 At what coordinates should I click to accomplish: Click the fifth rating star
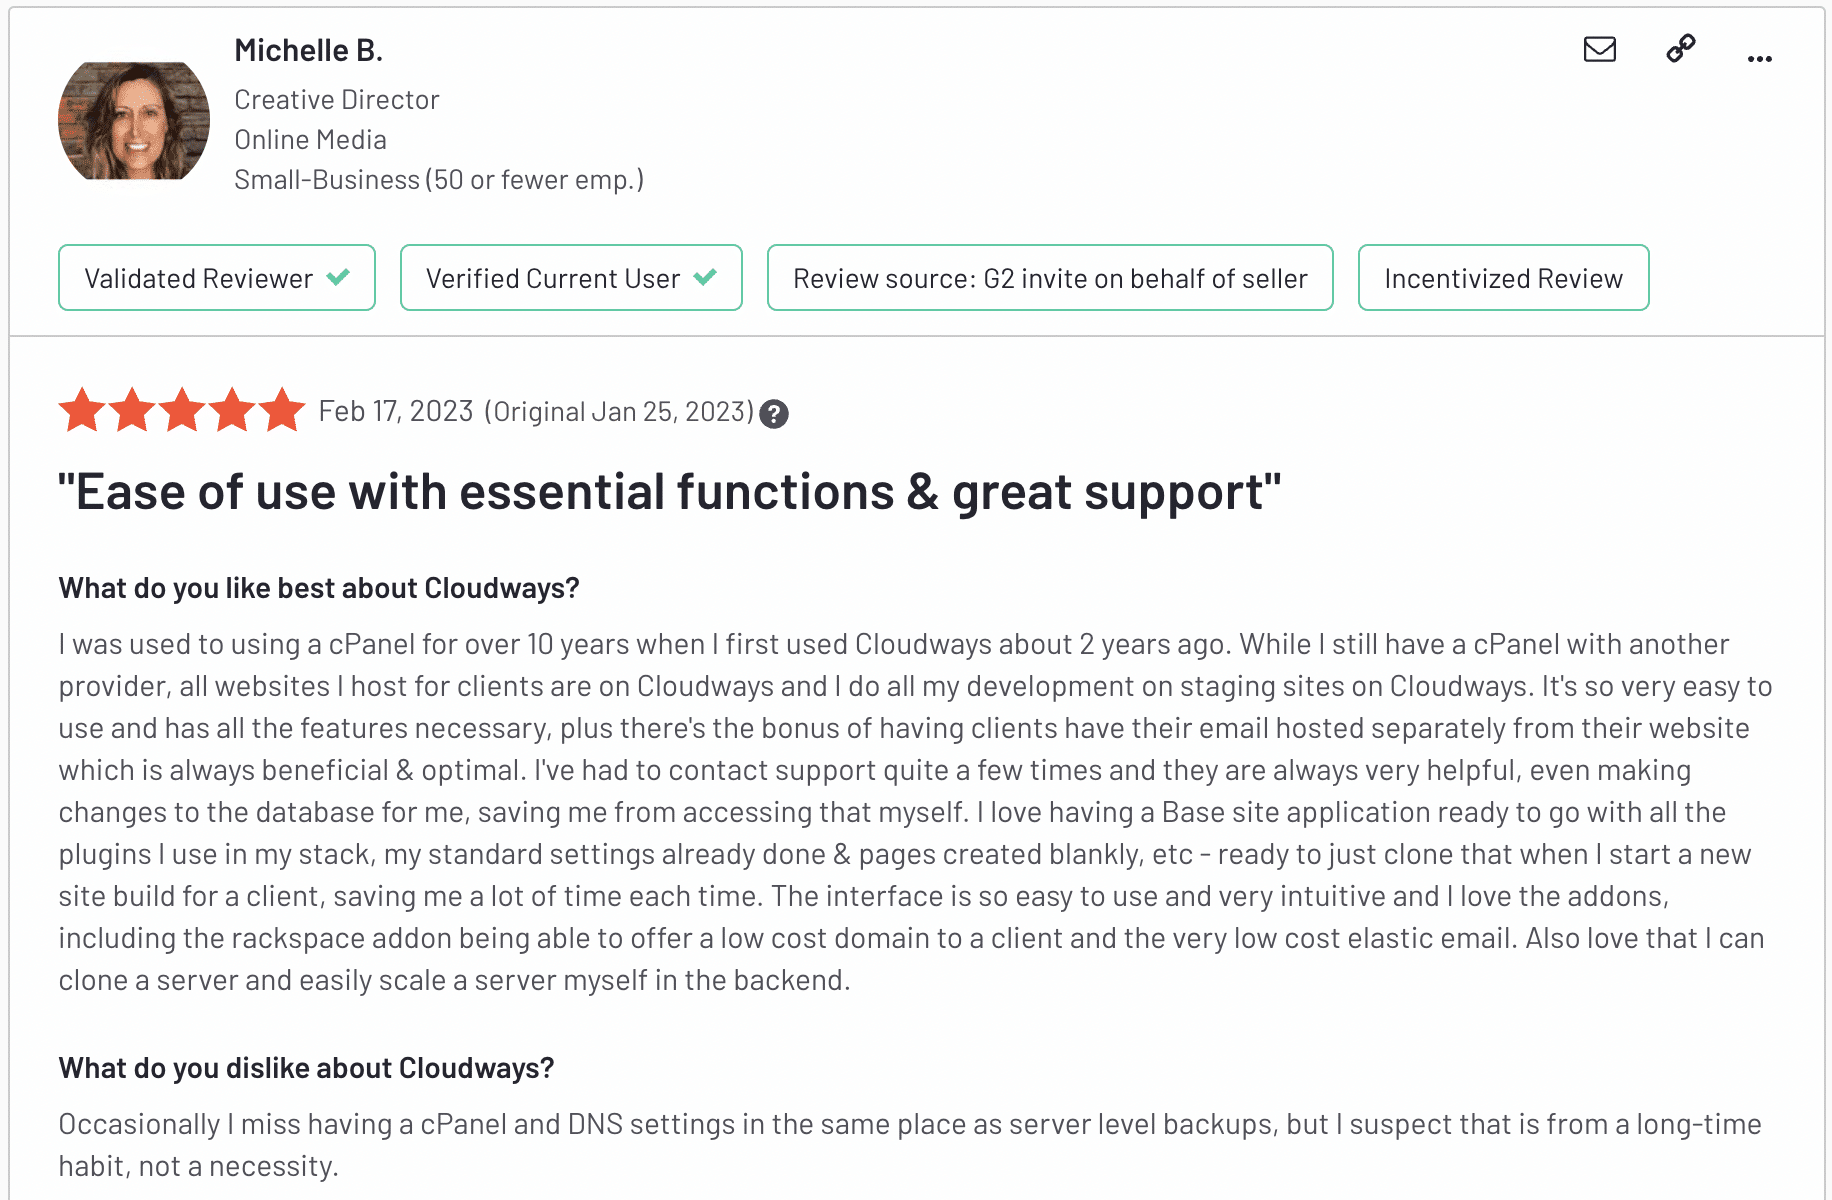pyautogui.click(x=282, y=410)
